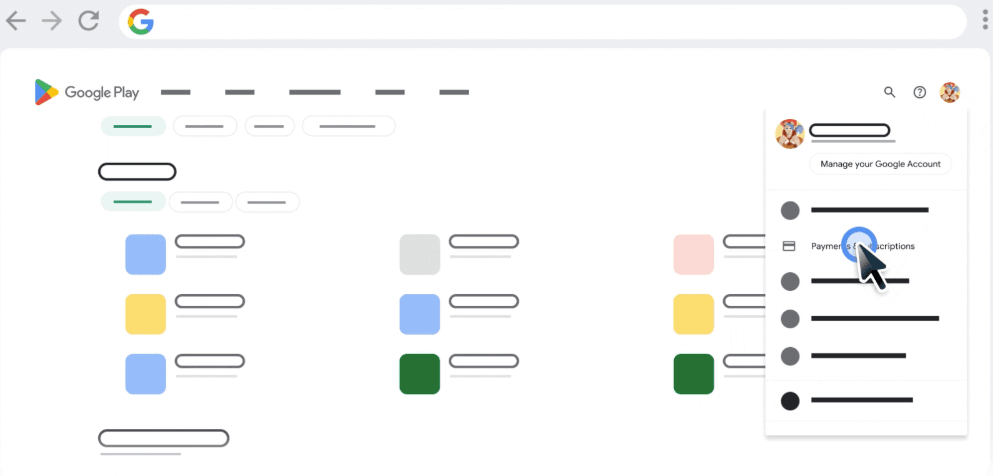
Task: Open the help question mark icon
Action: tap(920, 92)
